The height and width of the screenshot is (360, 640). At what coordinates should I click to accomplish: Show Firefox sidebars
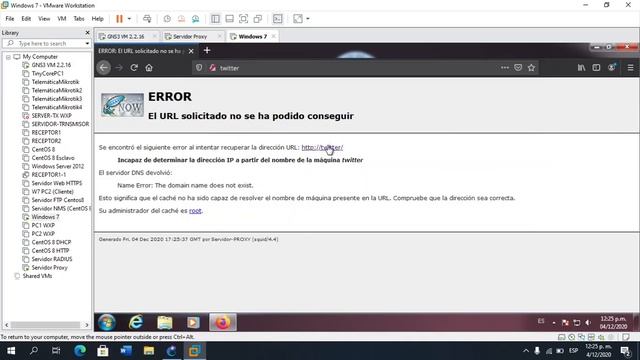(596, 68)
